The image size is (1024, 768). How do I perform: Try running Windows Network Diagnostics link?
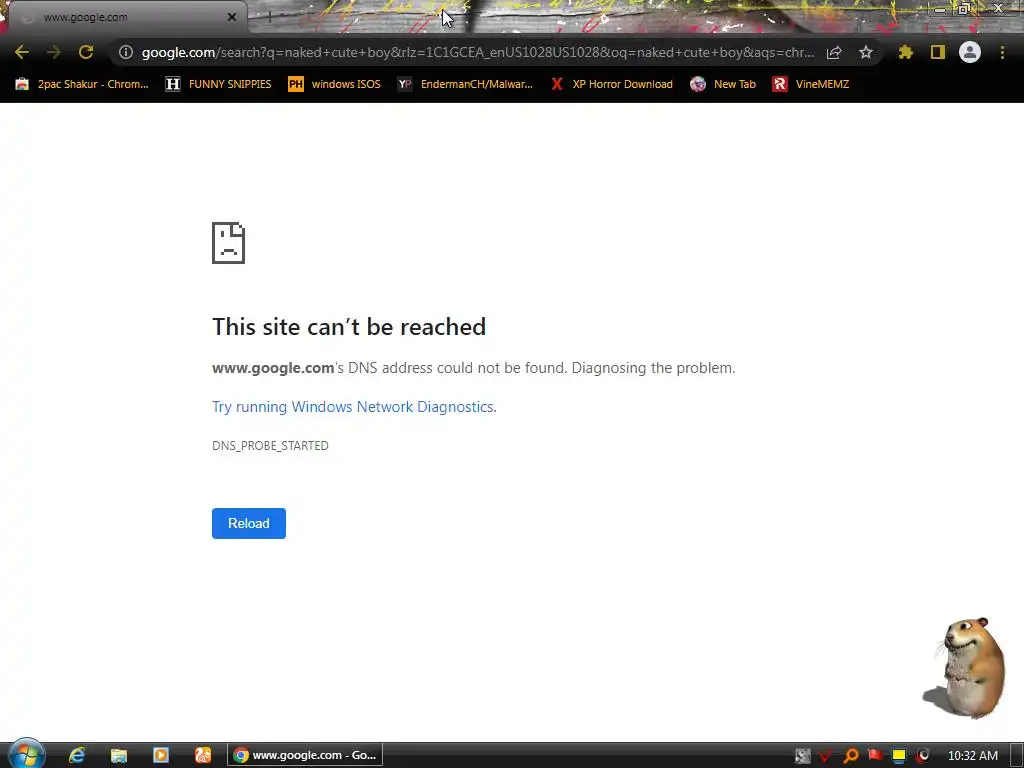tap(354, 407)
